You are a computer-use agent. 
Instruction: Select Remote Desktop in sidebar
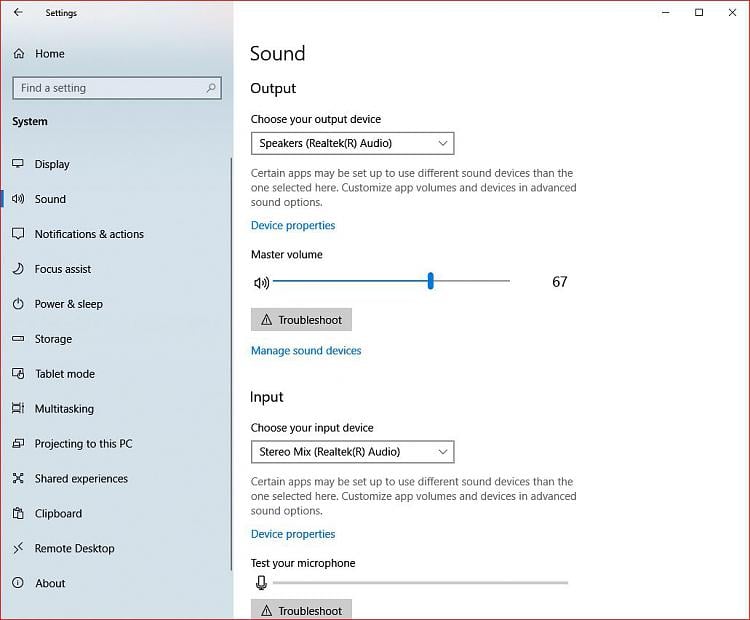click(x=74, y=549)
